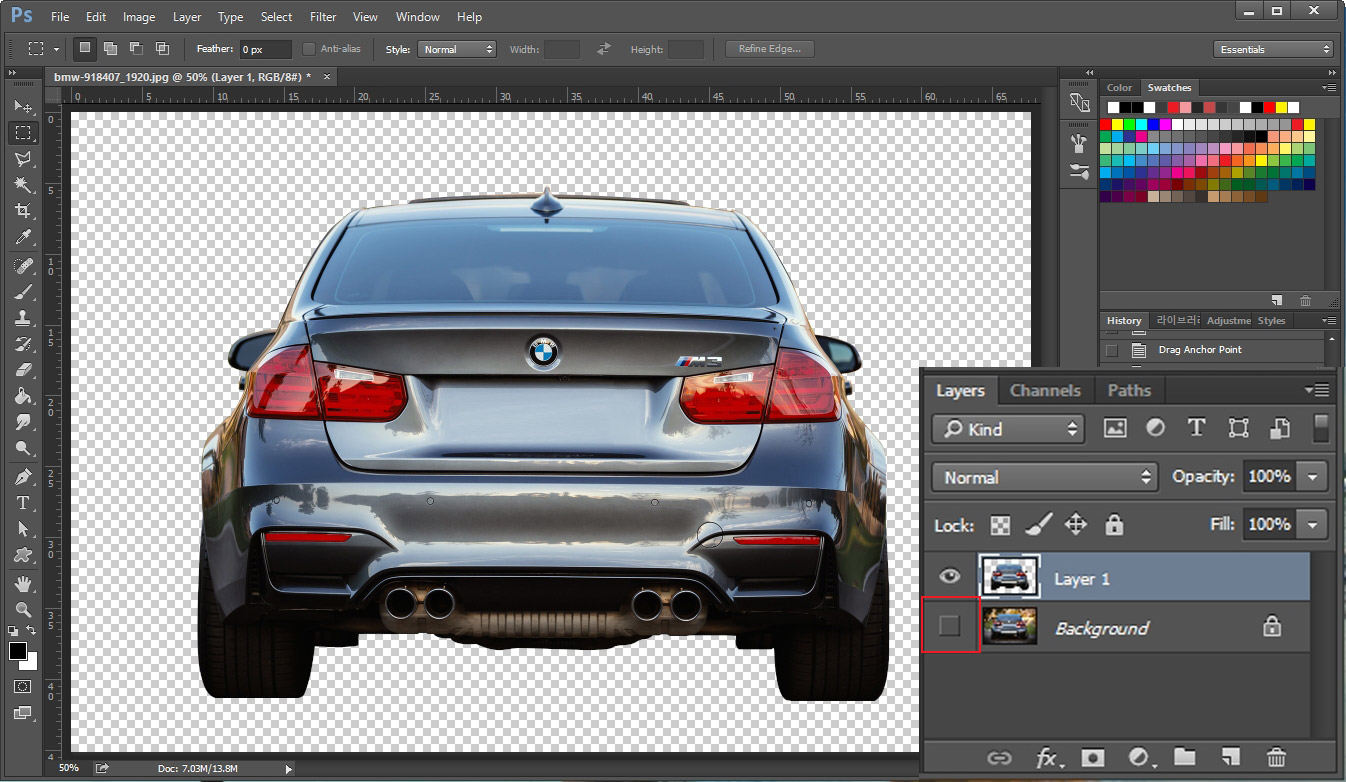This screenshot has height=782, width=1346.
Task: Select the Zoom tool
Action: tap(23, 609)
